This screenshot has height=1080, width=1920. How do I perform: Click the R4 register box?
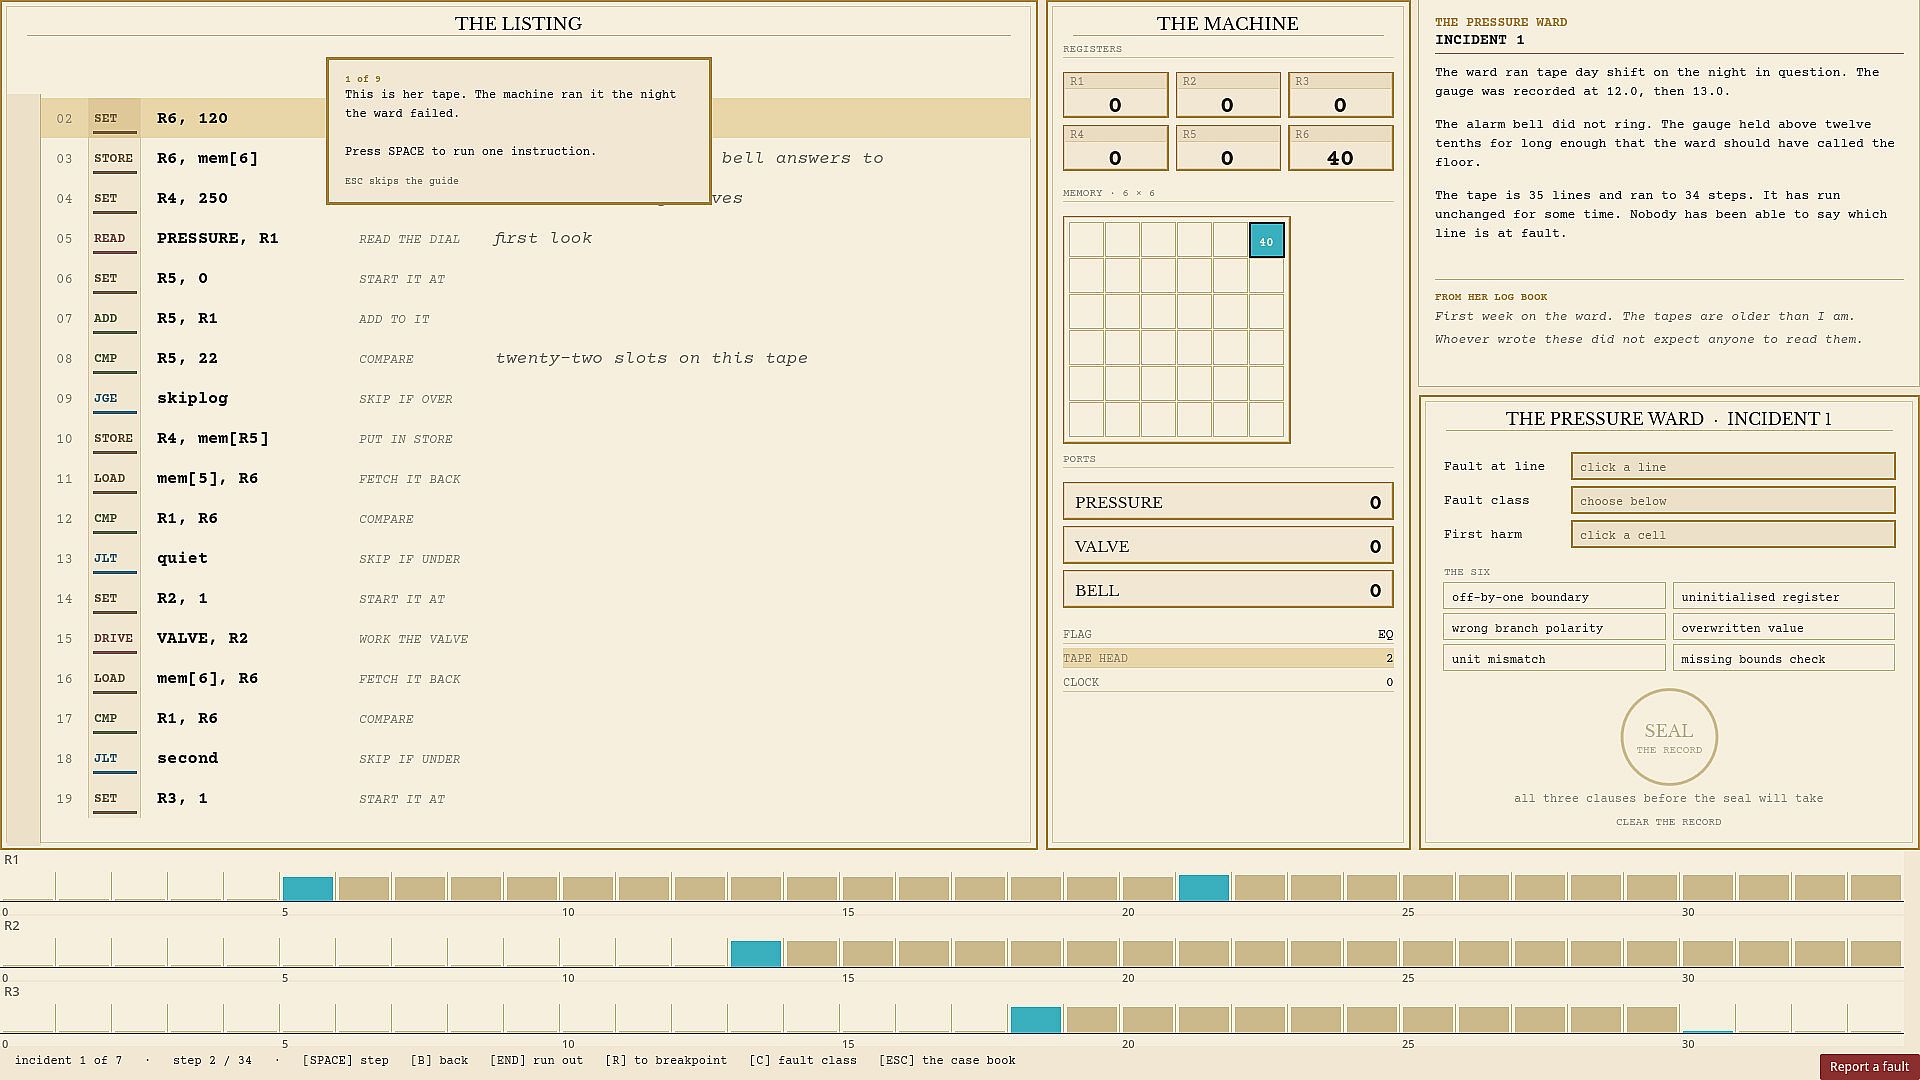coord(1115,147)
